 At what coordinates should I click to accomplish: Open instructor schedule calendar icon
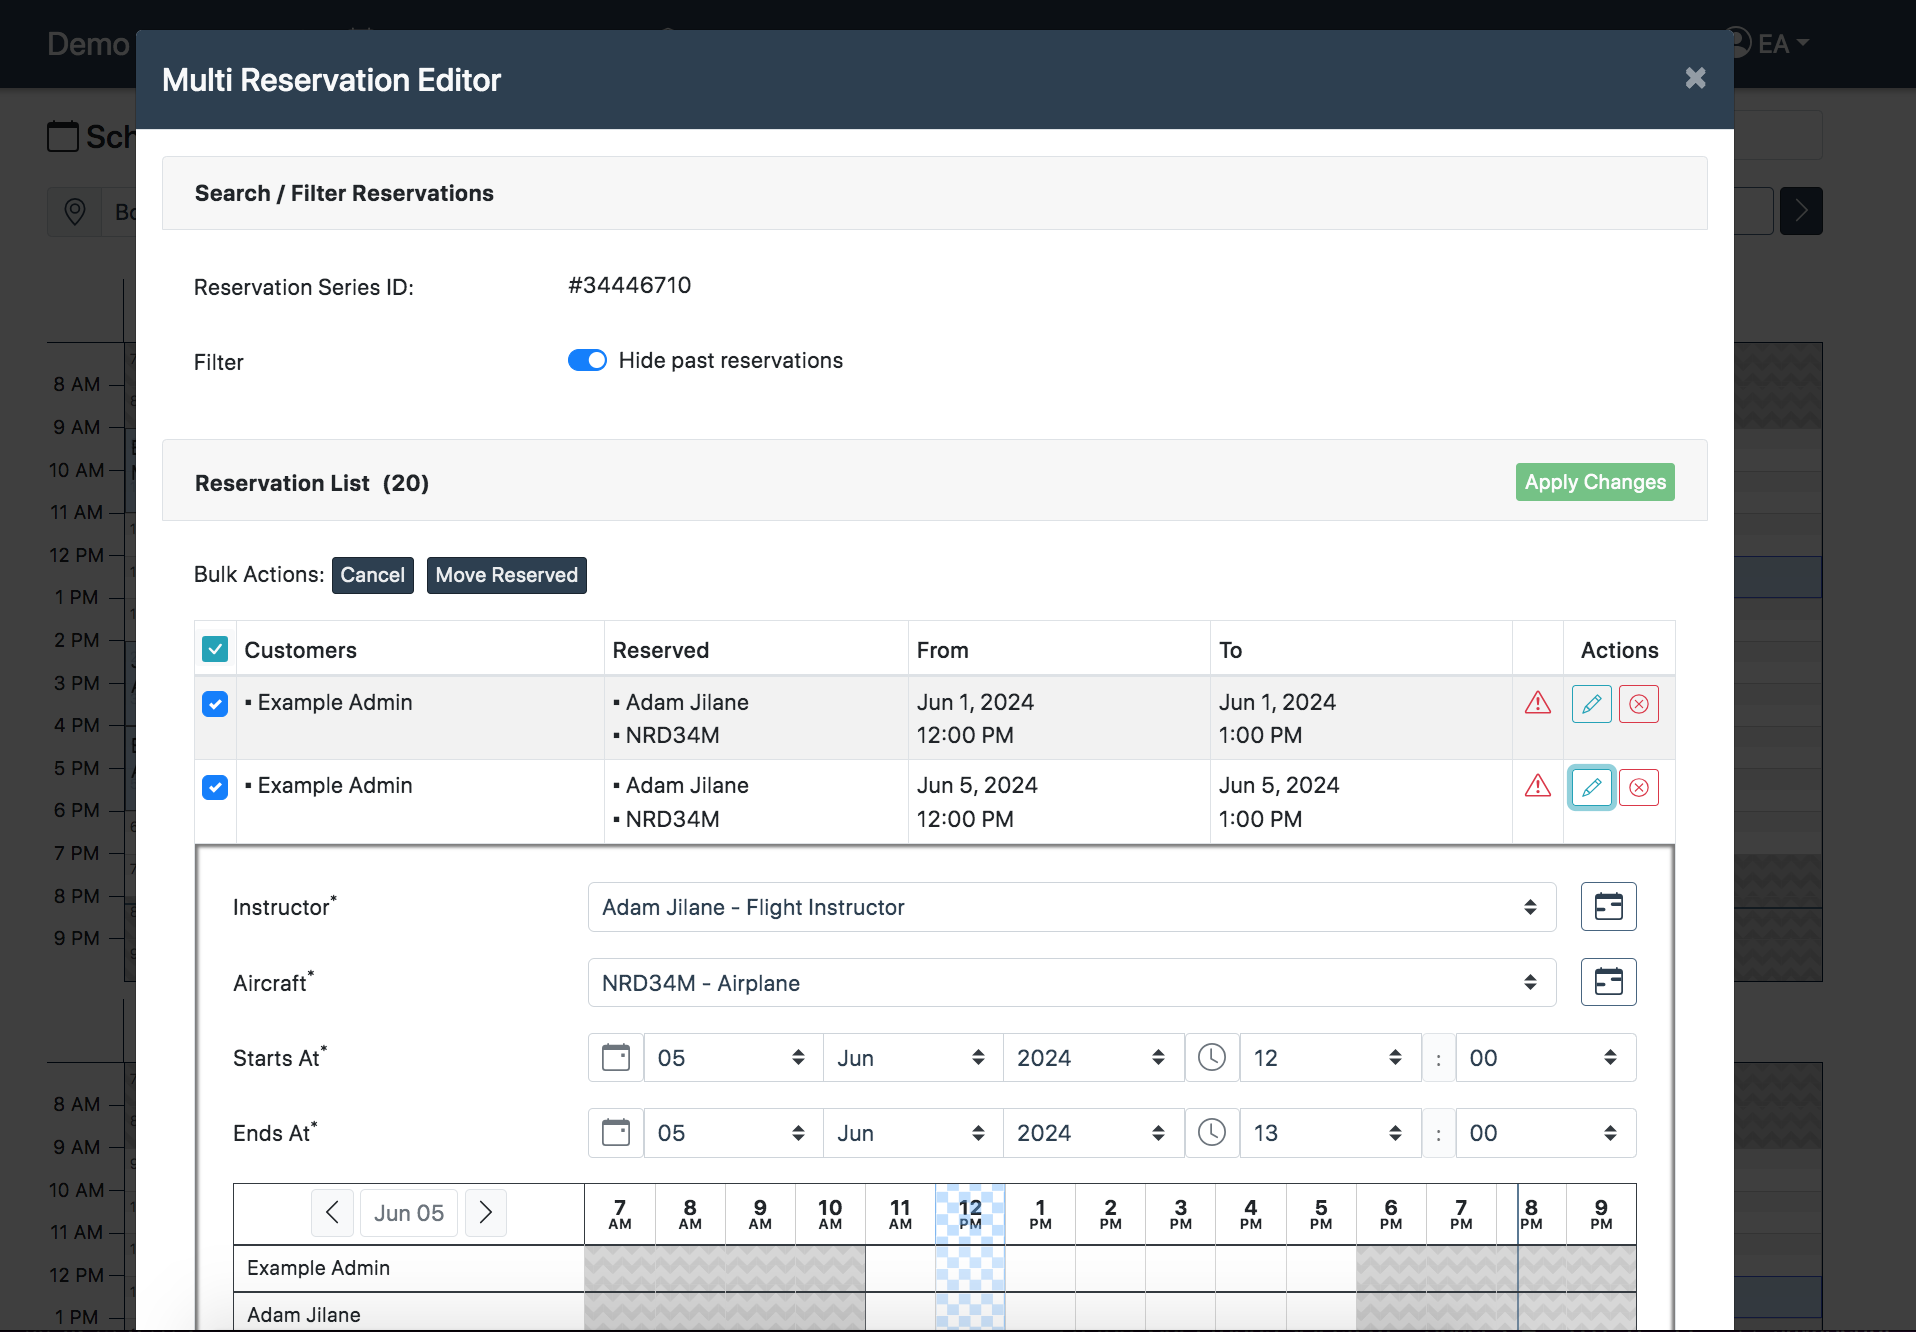[x=1608, y=907]
